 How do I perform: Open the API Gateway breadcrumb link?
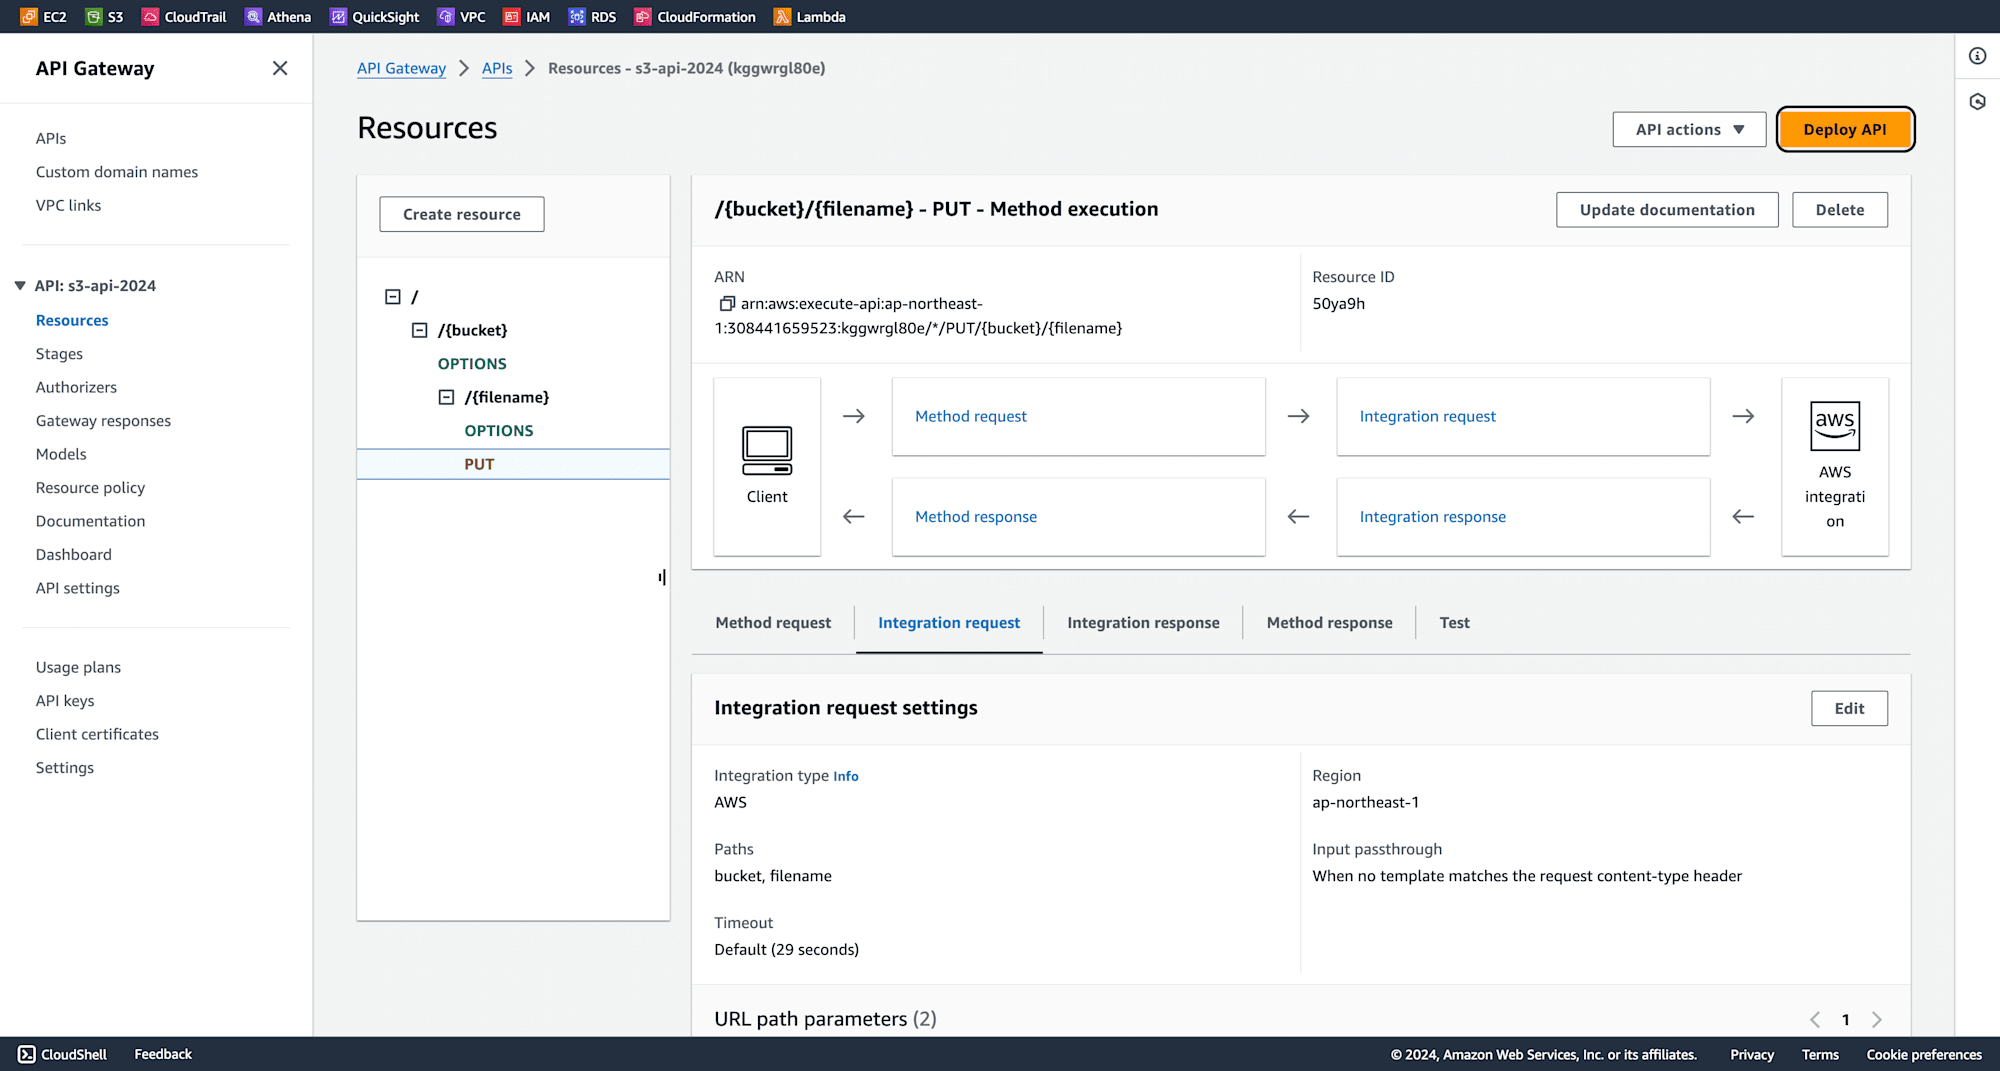[401, 68]
